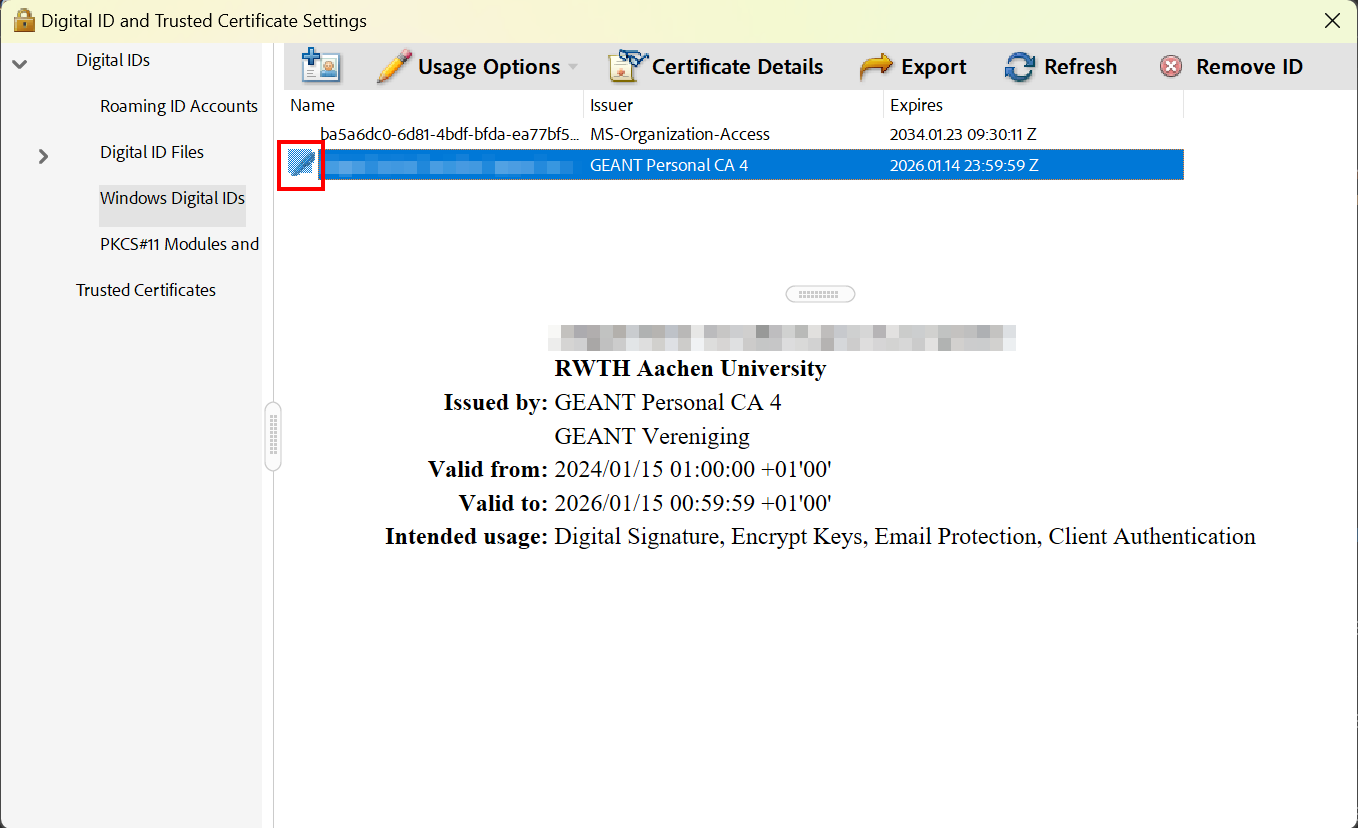Screen dimensions: 1358x828
Task: Click the Remove ID red icon
Action: tap(1170, 66)
